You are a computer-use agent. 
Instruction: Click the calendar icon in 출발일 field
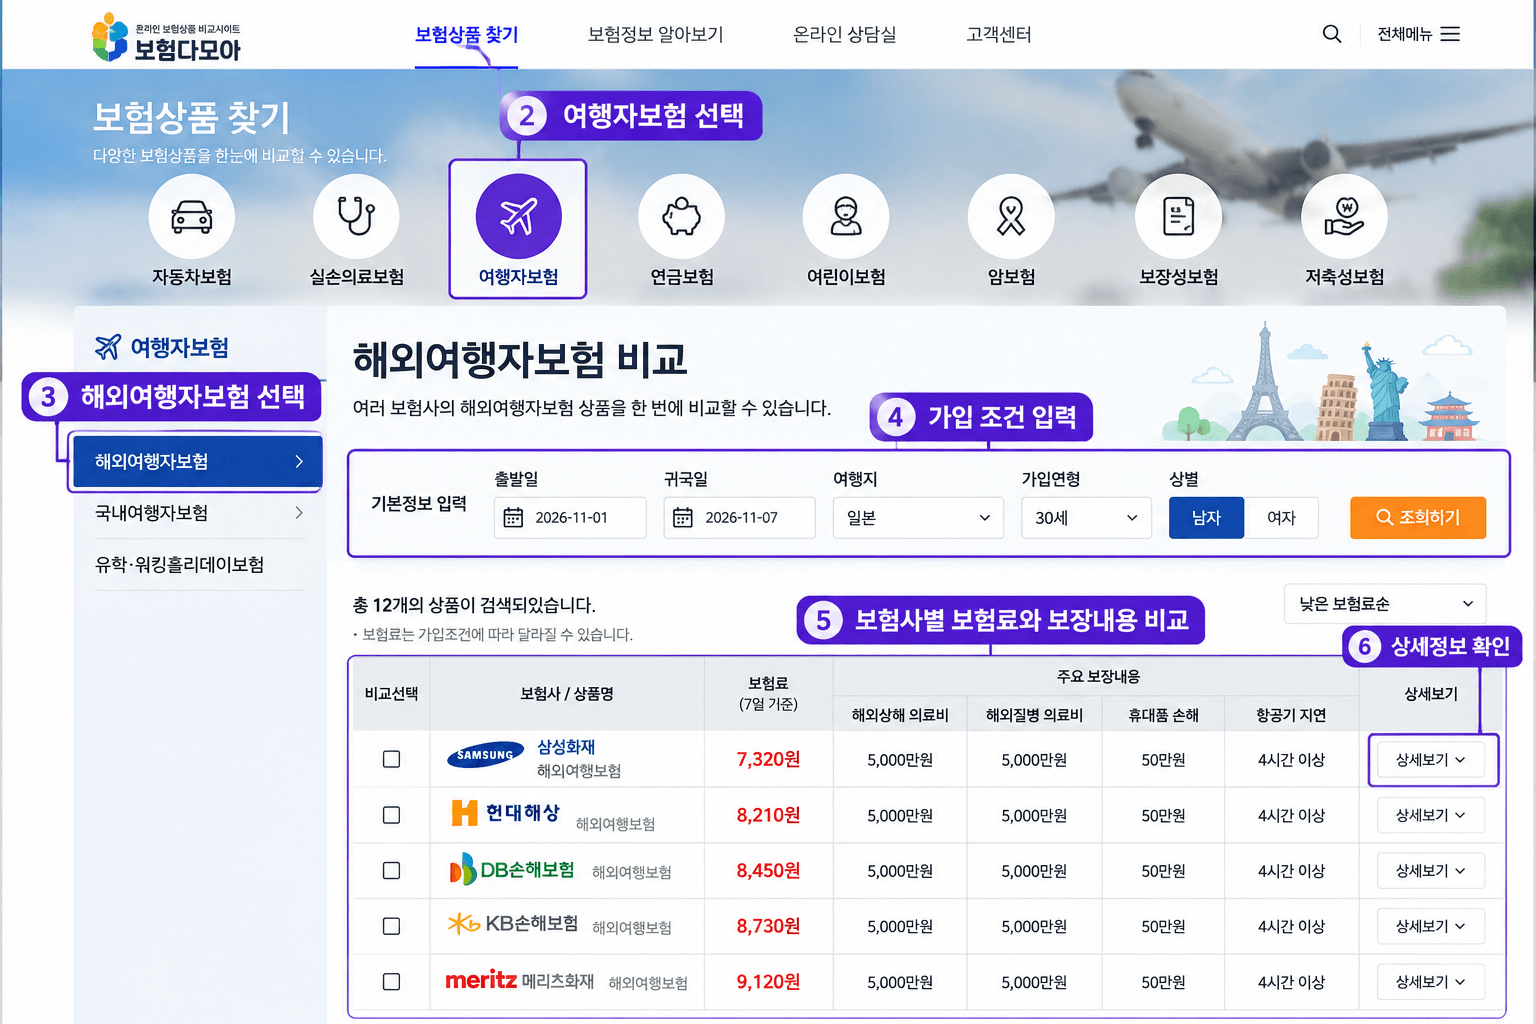[513, 518]
